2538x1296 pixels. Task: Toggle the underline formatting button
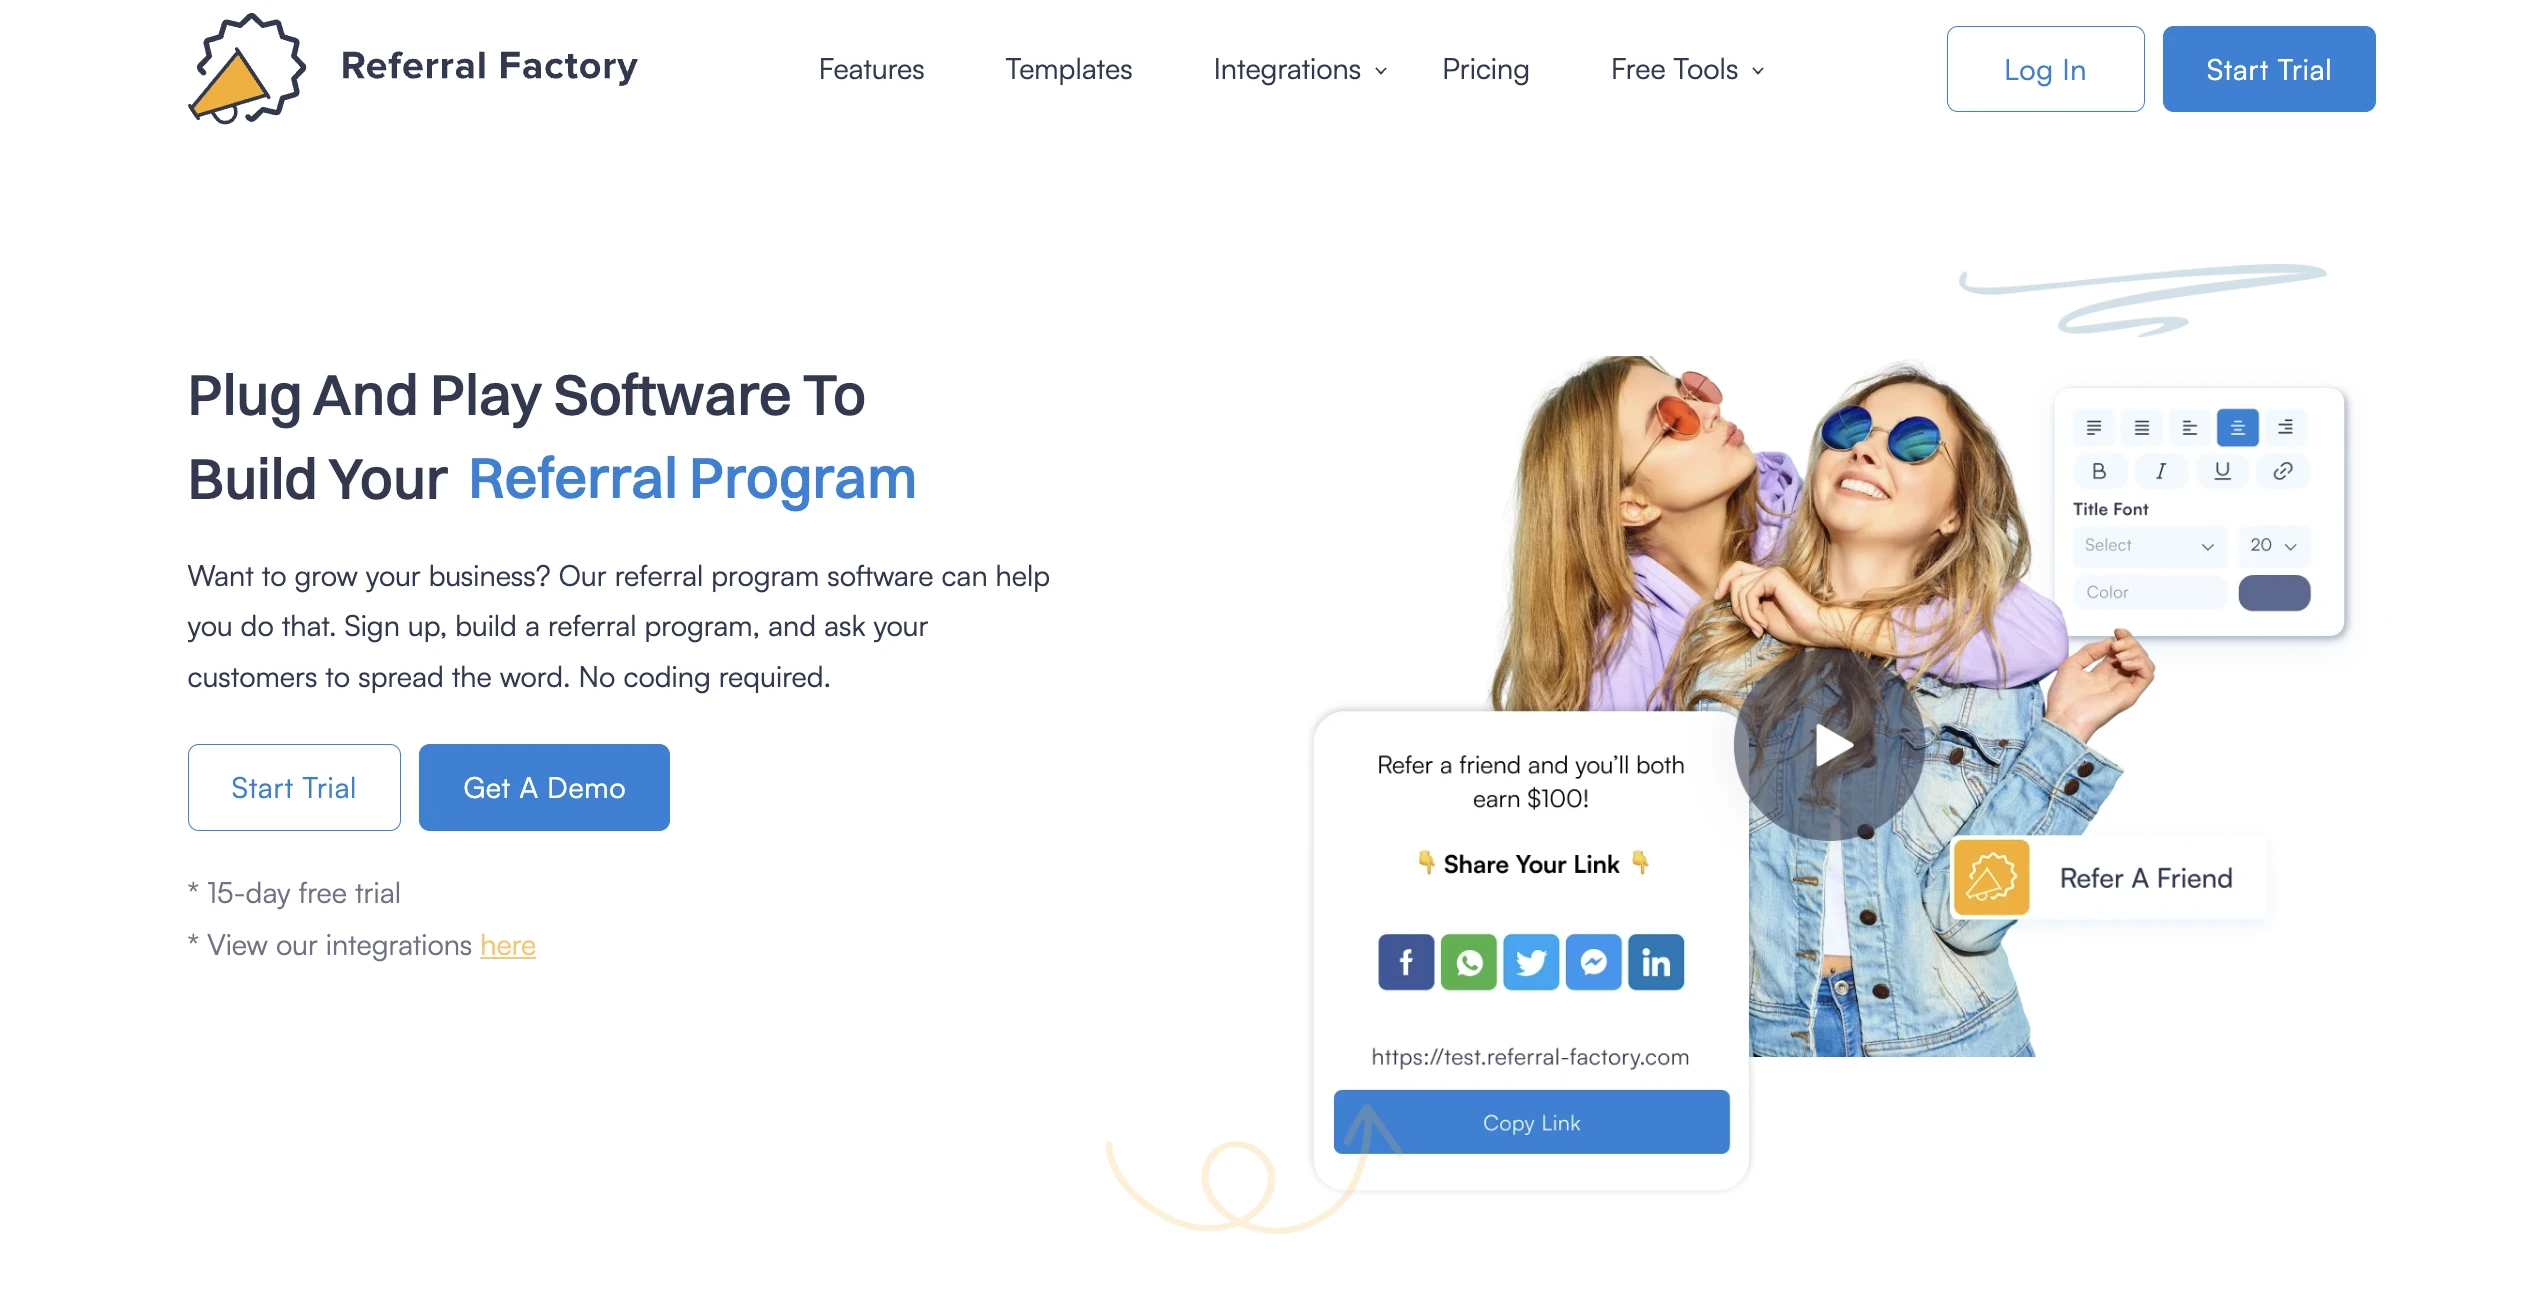(2221, 473)
